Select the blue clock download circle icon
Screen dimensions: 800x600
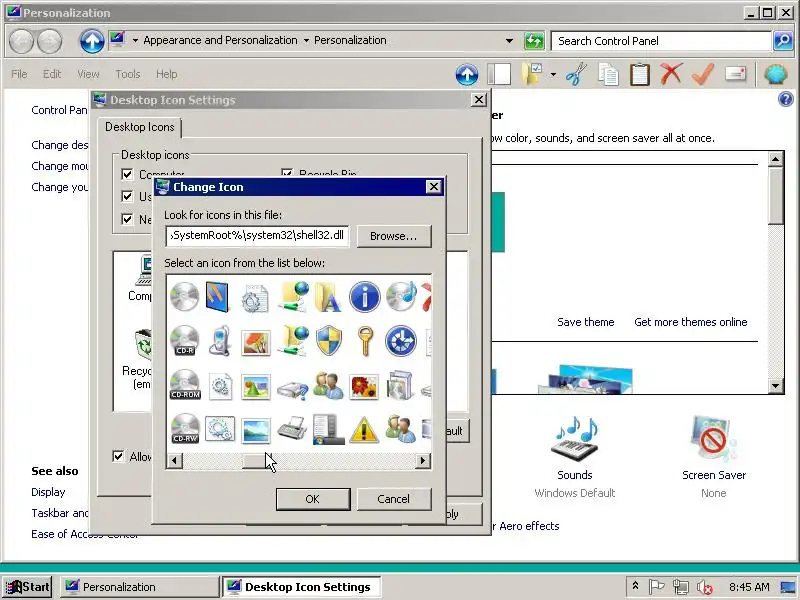(401, 340)
